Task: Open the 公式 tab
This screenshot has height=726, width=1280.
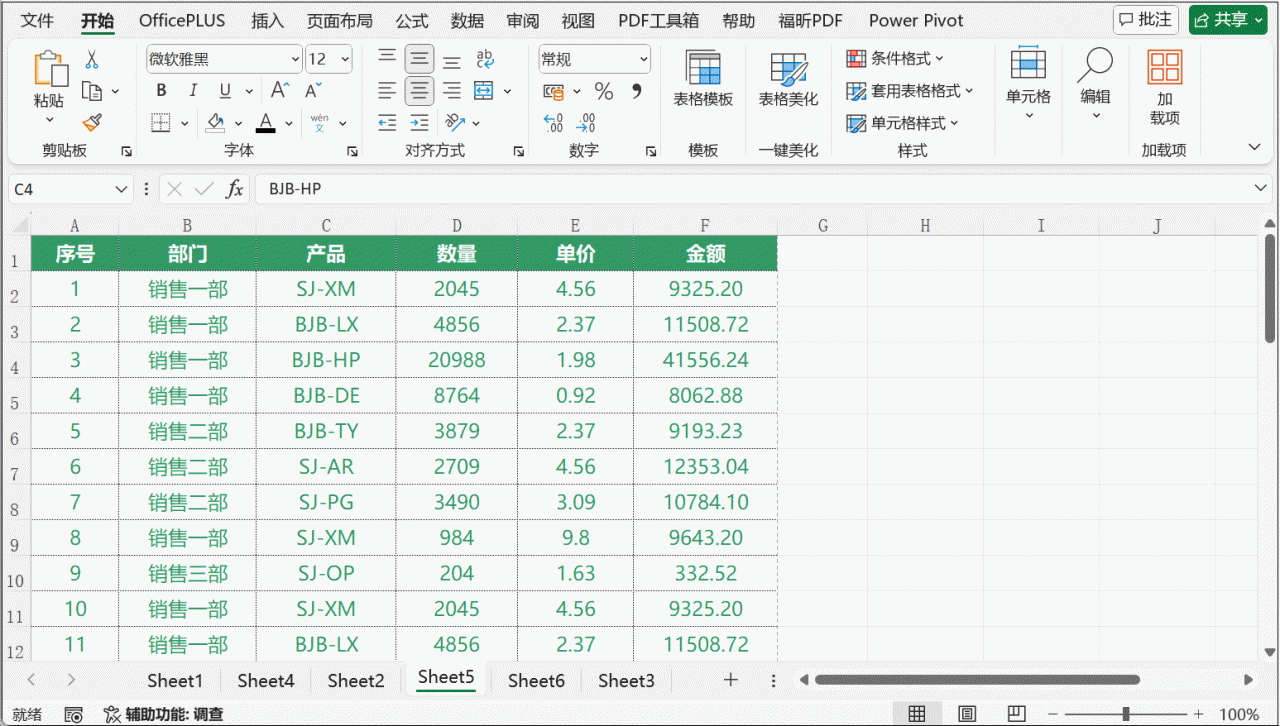Action: tap(412, 20)
